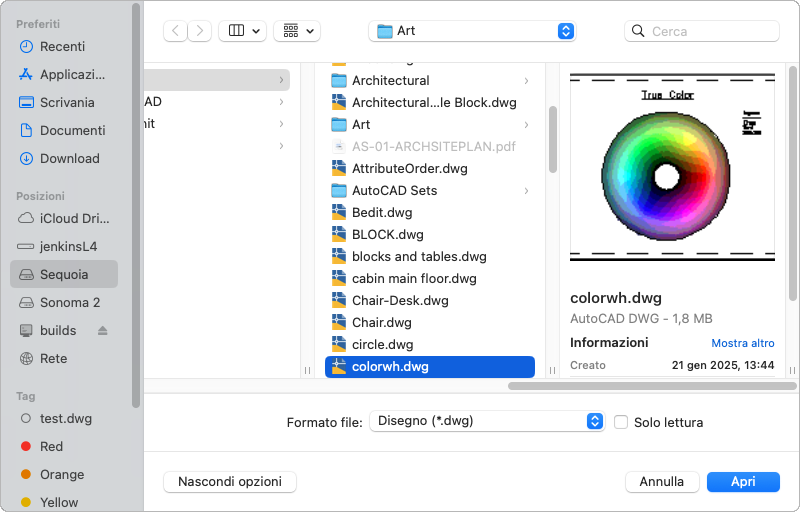Select the Red tag in sidebar

coord(51,447)
